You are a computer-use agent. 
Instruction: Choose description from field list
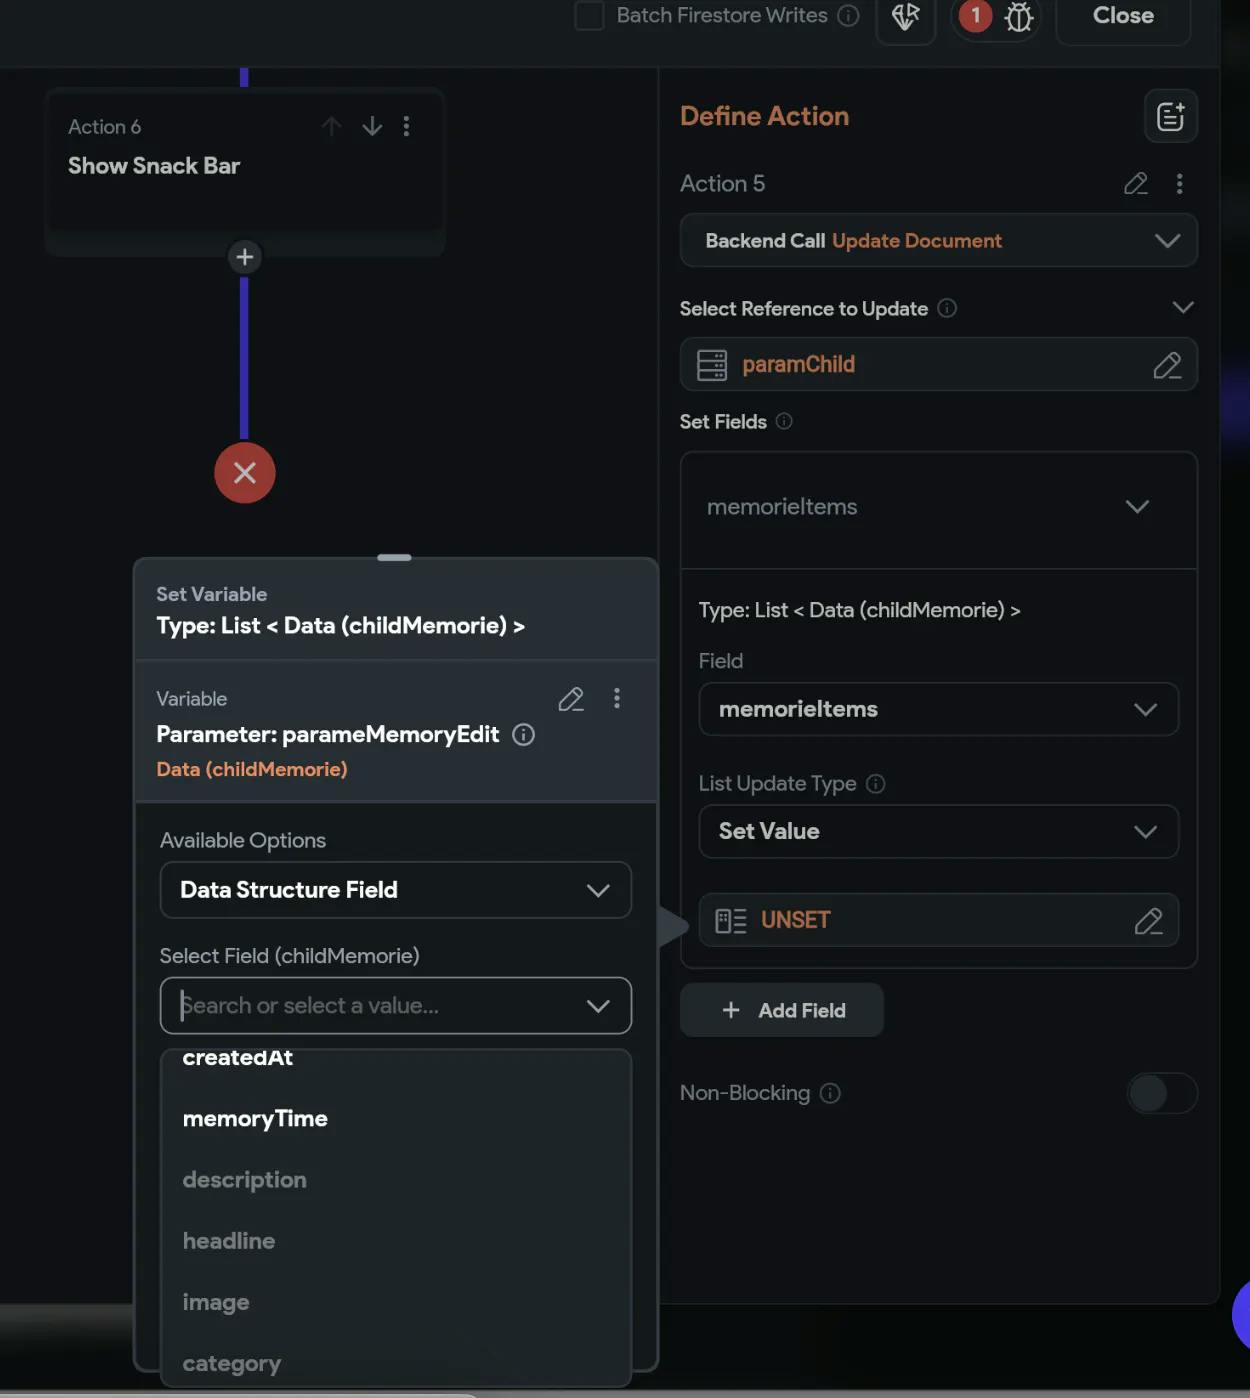(x=244, y=1180)
